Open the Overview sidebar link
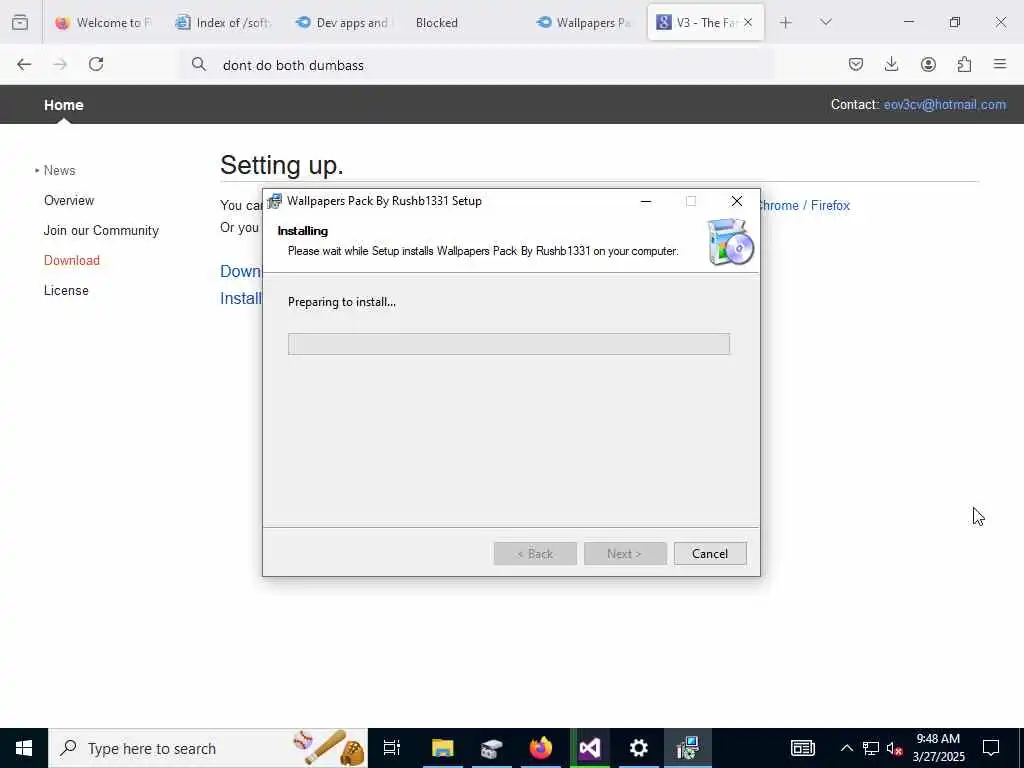The height and width of the screenshot is (768, 1024). pyautogui.click(x=69, y=200)
